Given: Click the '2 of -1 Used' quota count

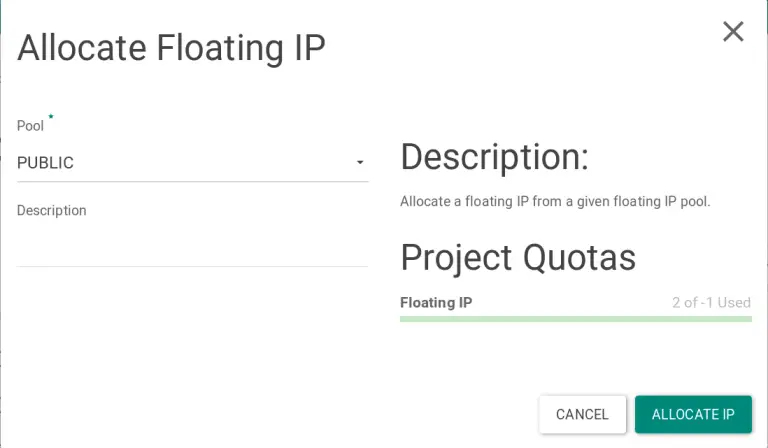Looking at the screenshot, I should 711,302.
